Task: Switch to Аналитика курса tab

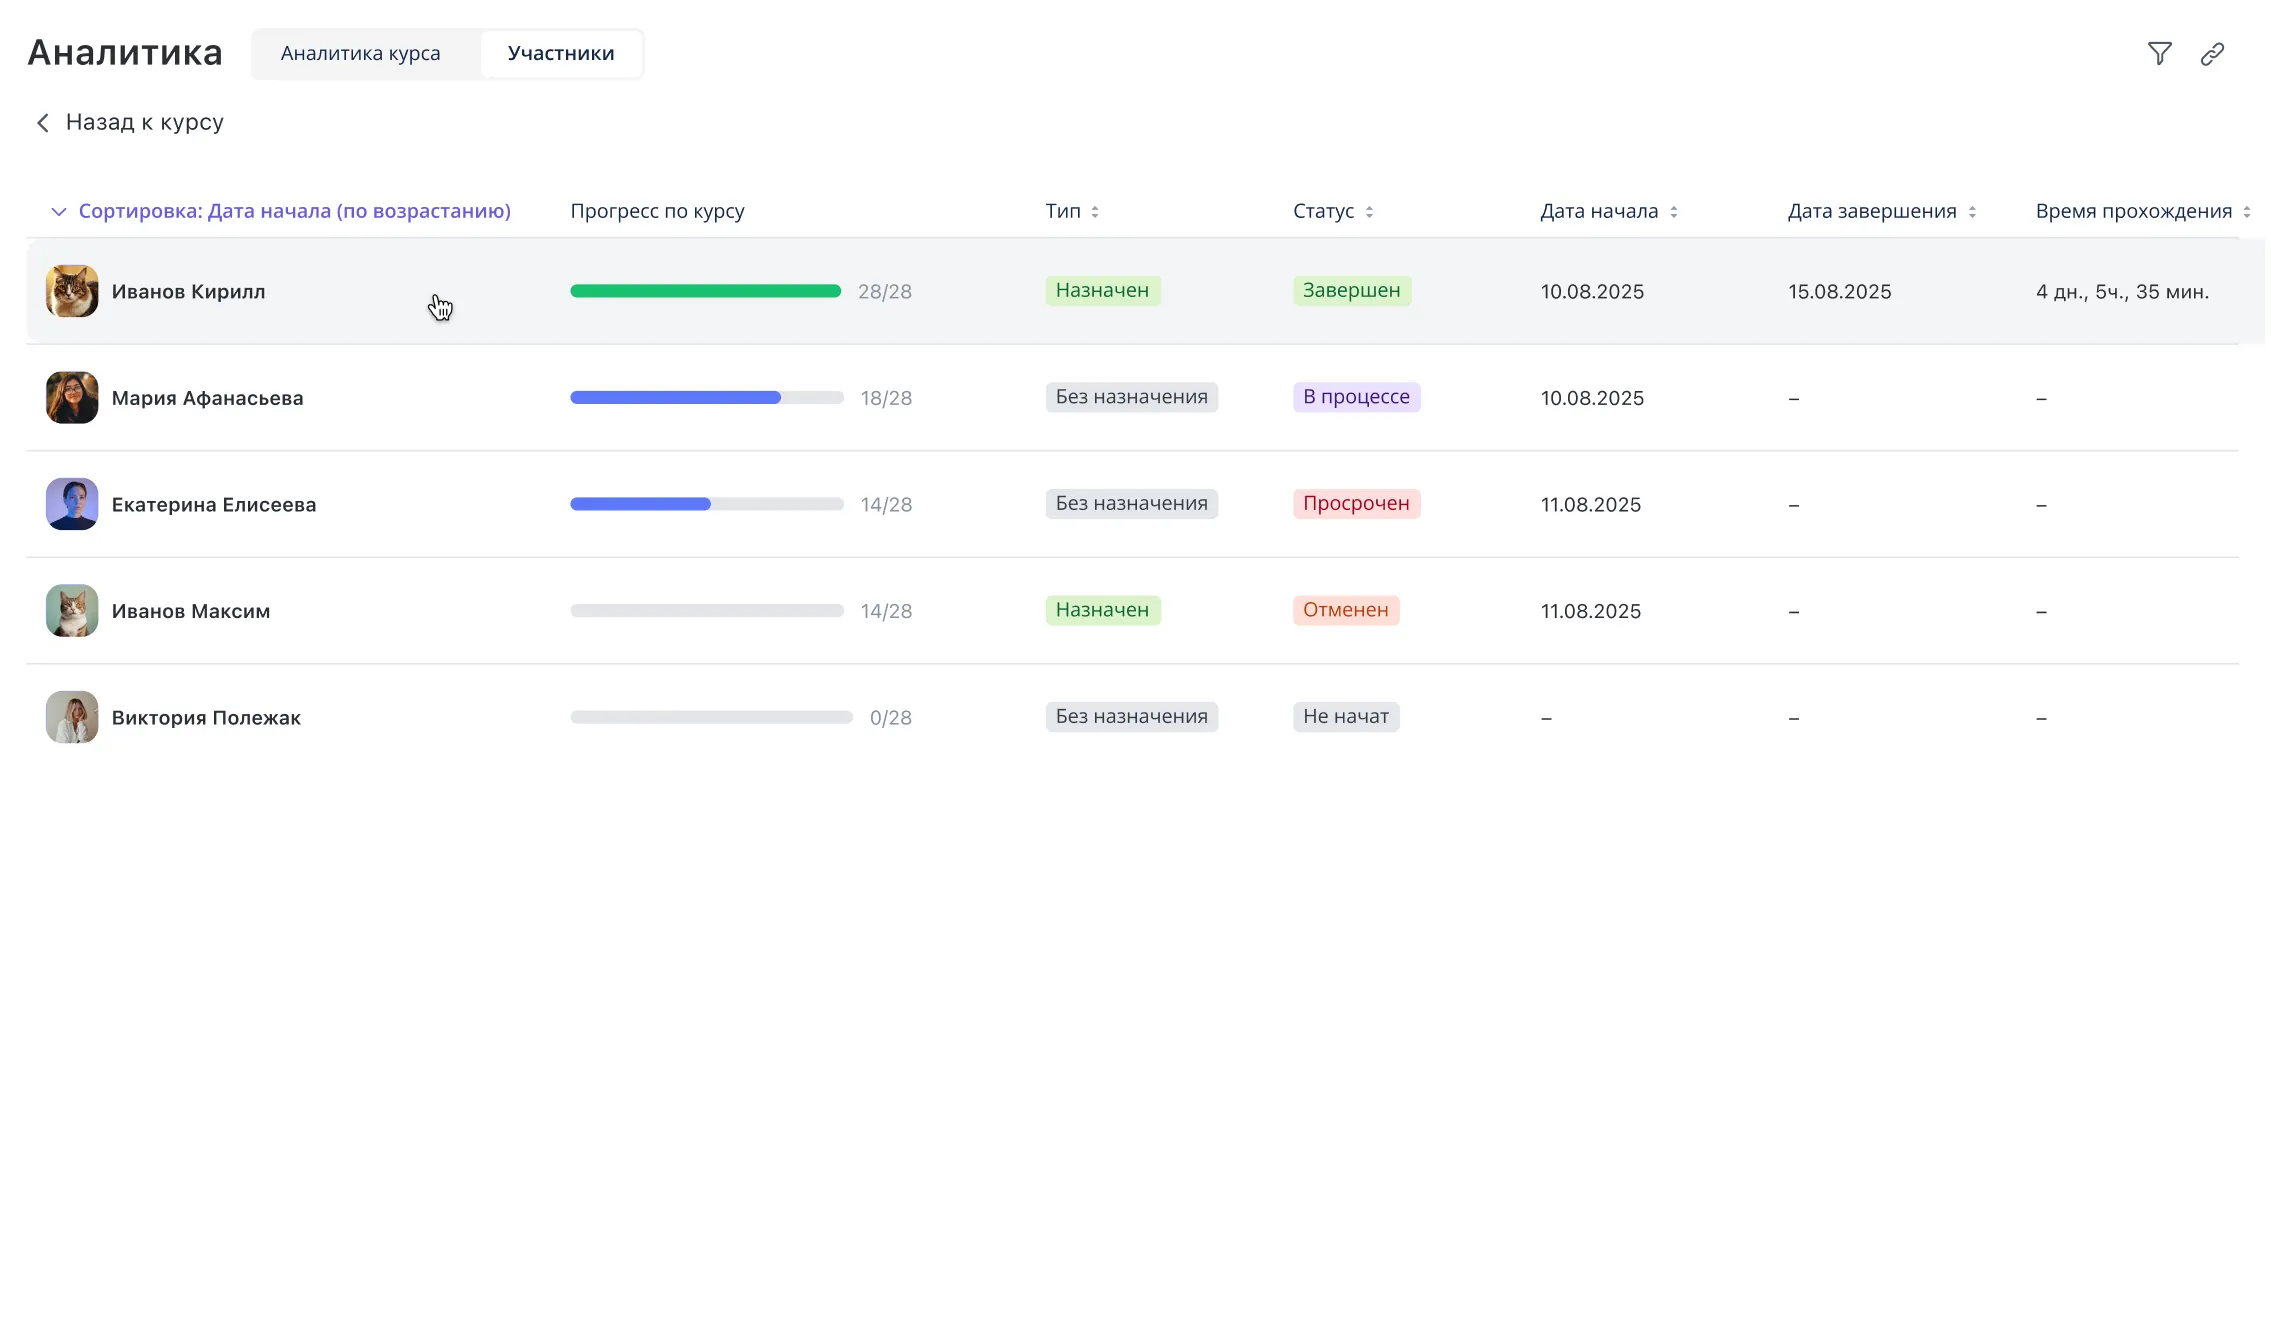Action: click(x=360, y=54)
